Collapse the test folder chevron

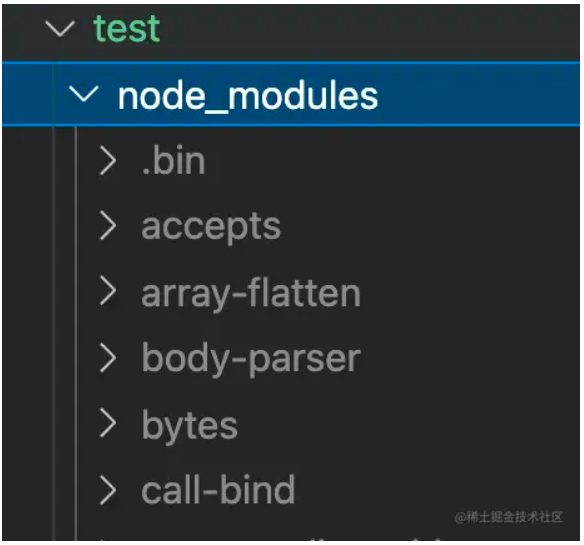point(60,28)
